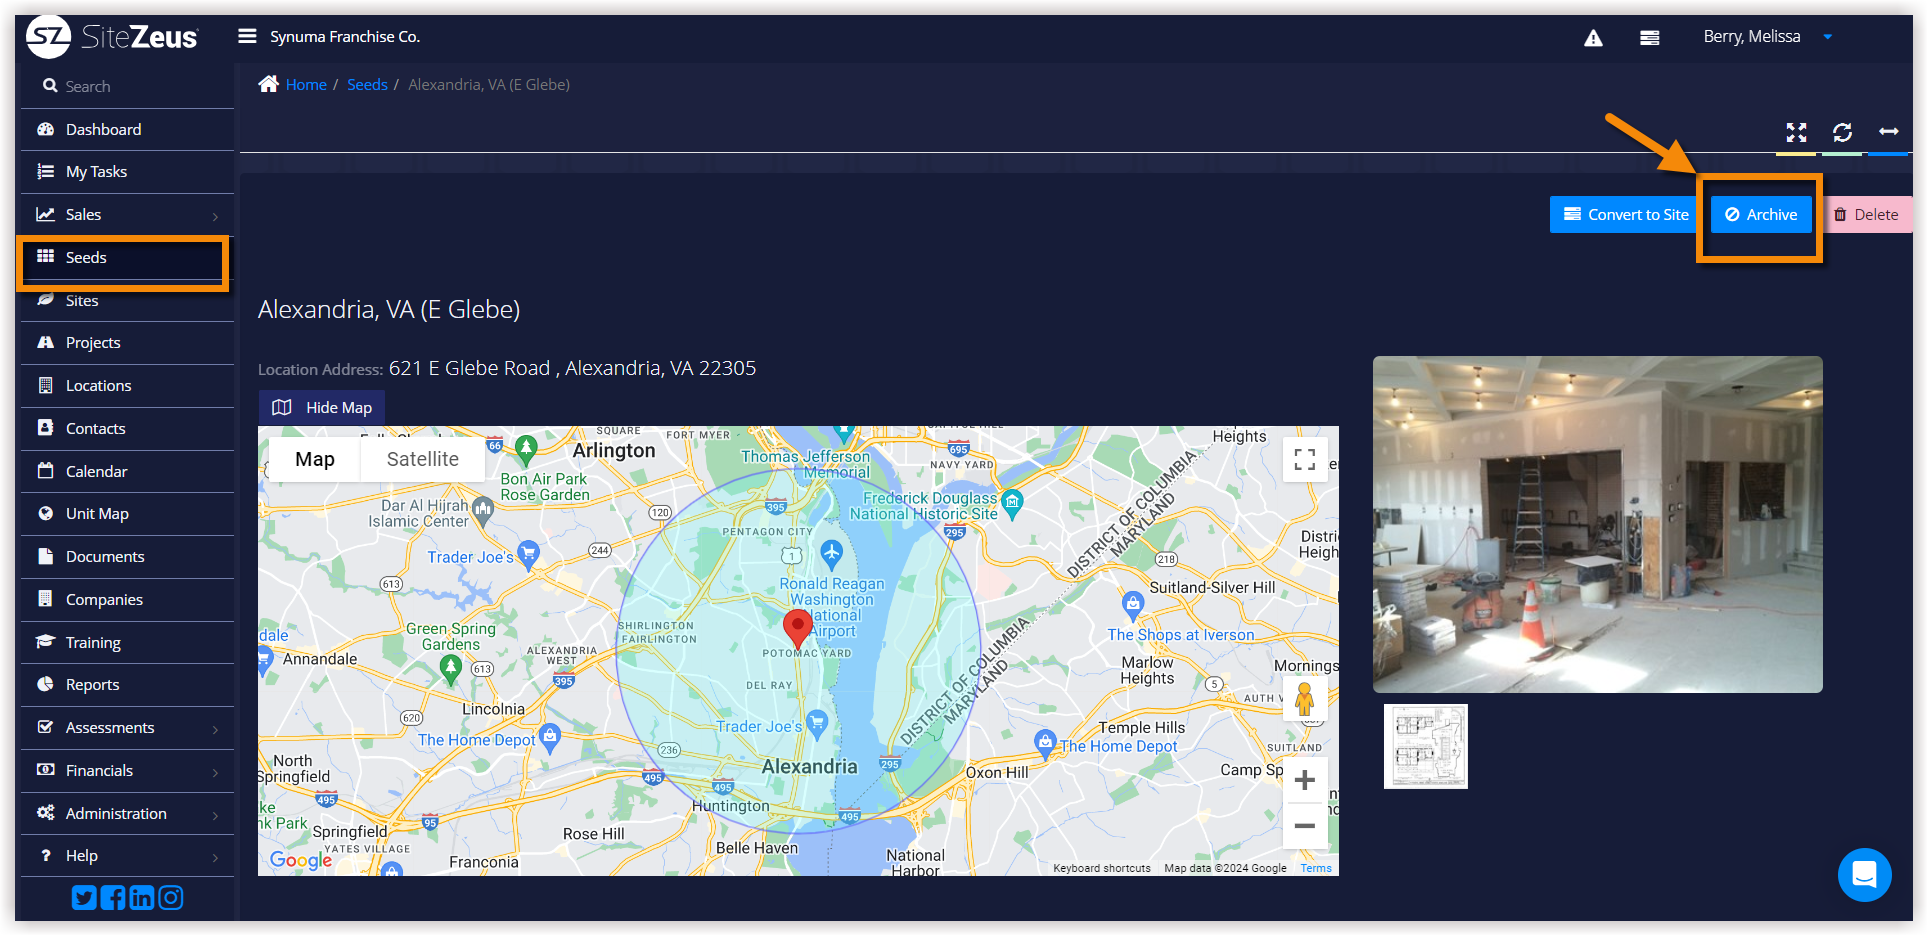Expand the Administration submenu
The height and width of the screenshot is (936, 1928).
126,814
